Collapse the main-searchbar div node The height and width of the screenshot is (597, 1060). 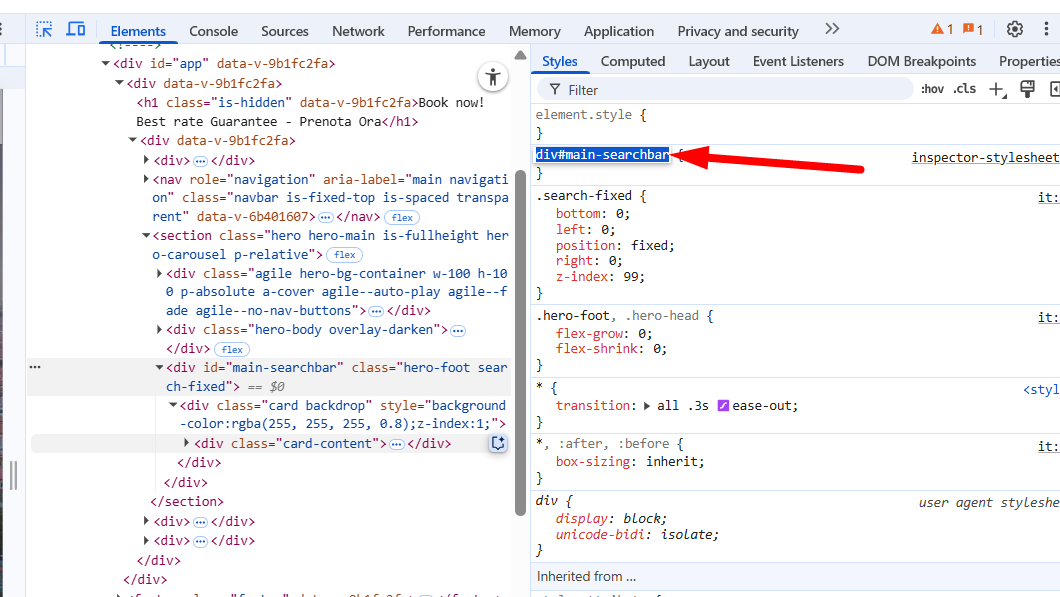point(160,367)
